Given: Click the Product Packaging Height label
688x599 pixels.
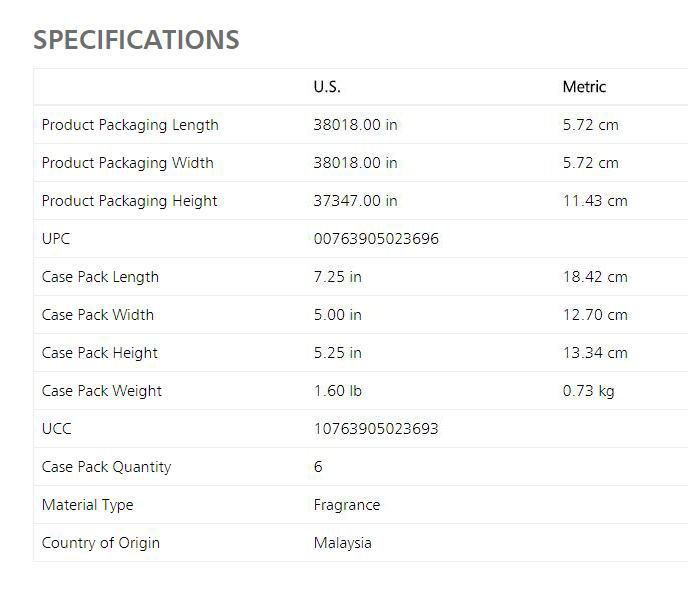Looking at the screenshot, I should (129, 201).
